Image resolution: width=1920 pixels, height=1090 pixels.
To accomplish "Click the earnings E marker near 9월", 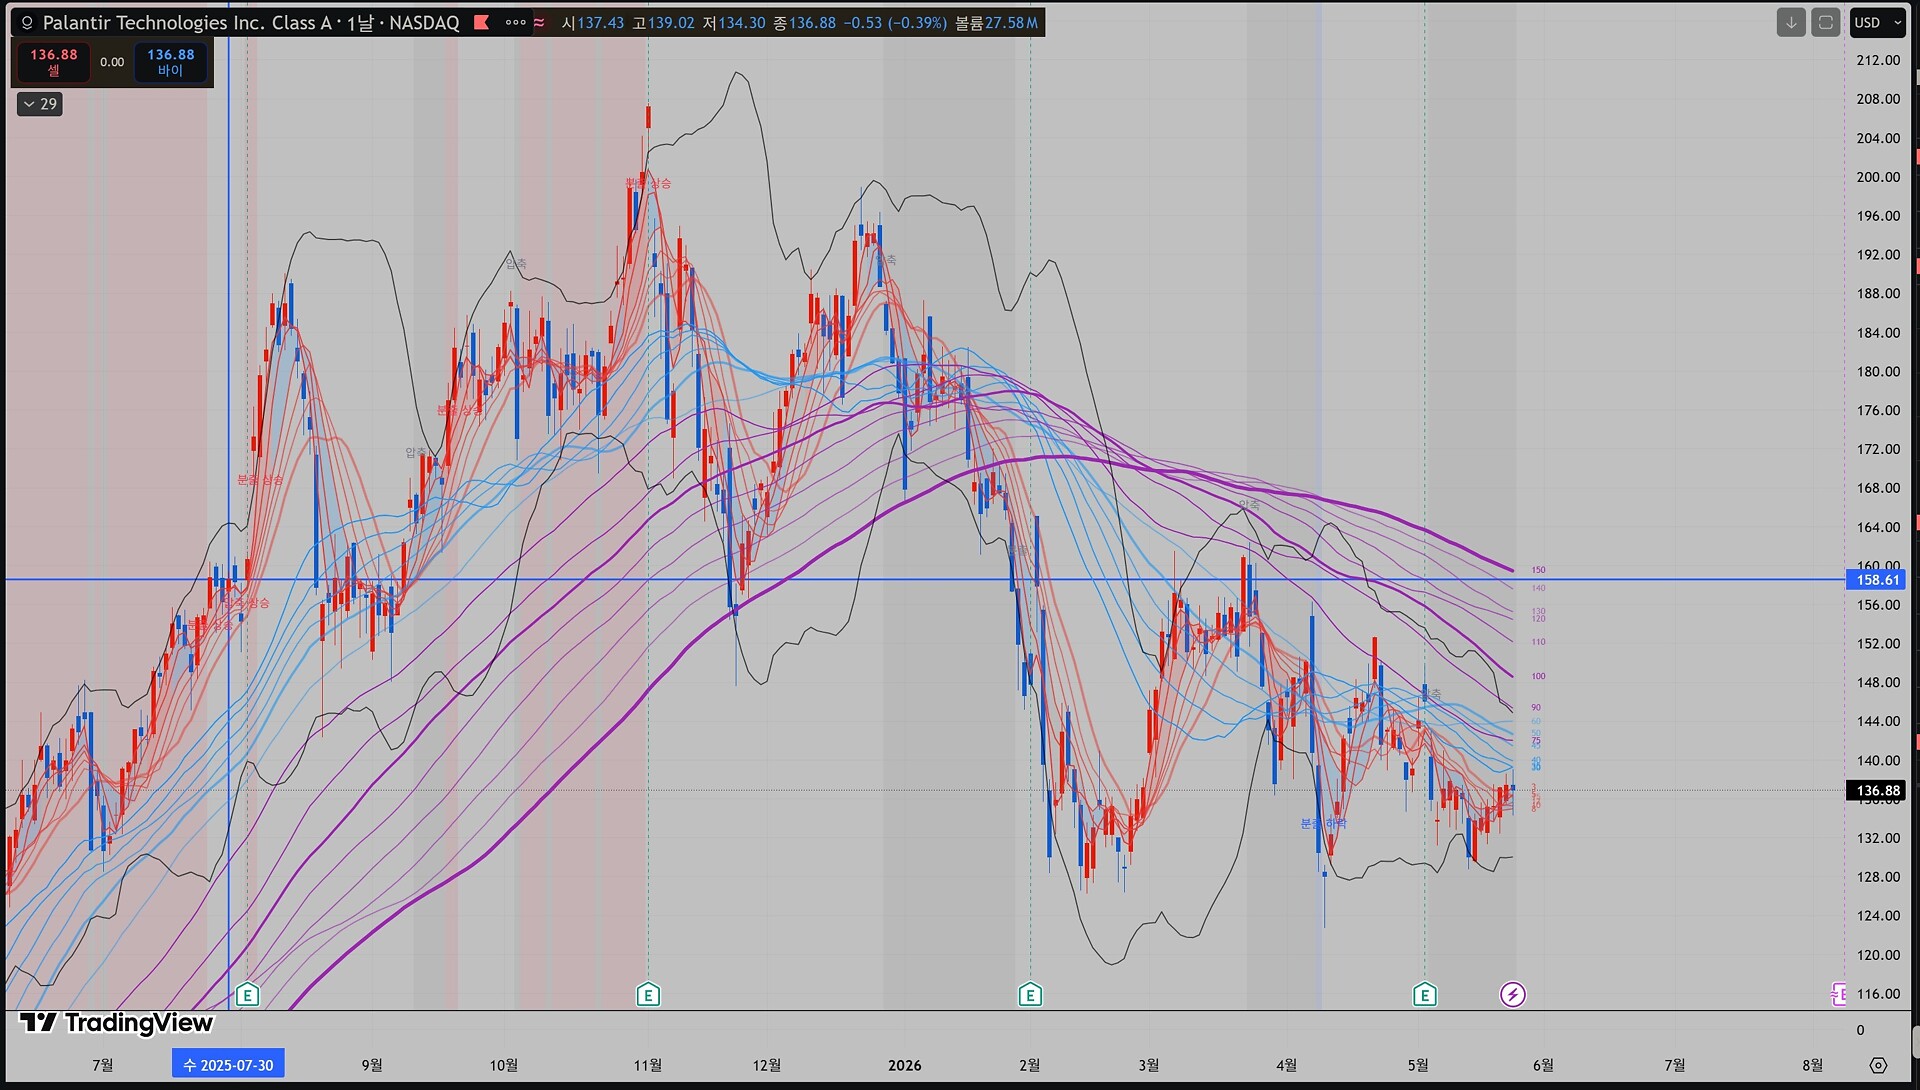I will tap(247, 994).
